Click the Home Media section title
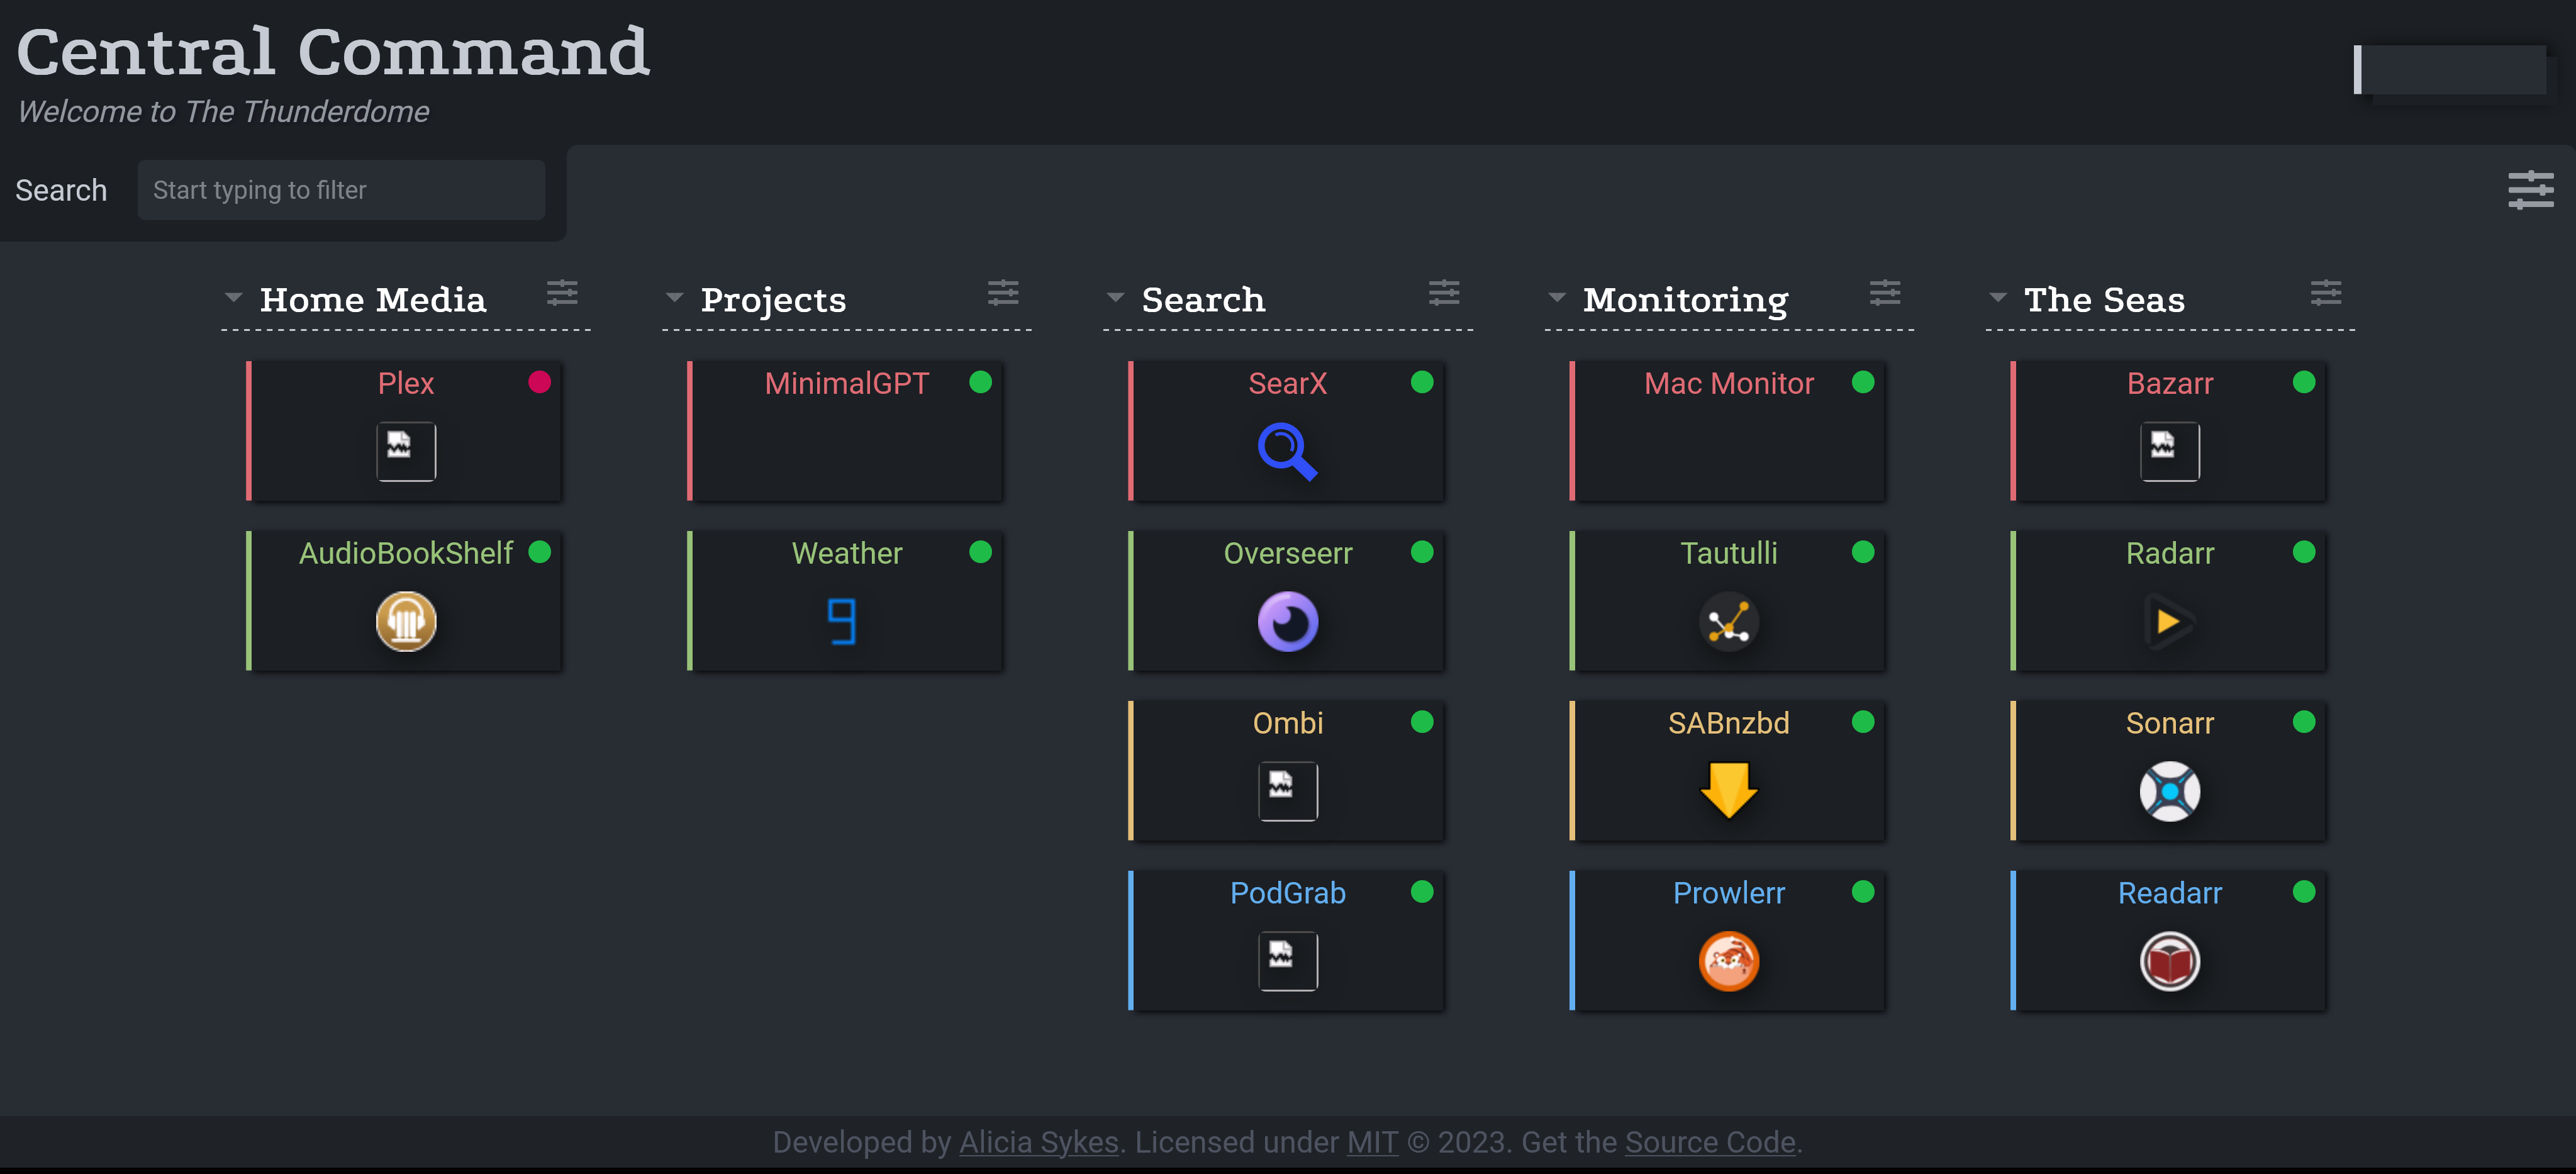The image size is (2576, 1174). [373, 300]
